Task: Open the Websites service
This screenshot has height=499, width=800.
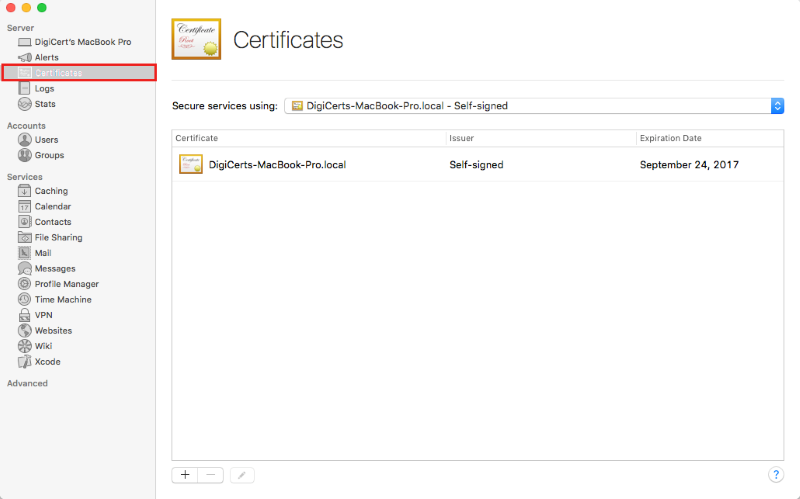Action: [53, 331]
